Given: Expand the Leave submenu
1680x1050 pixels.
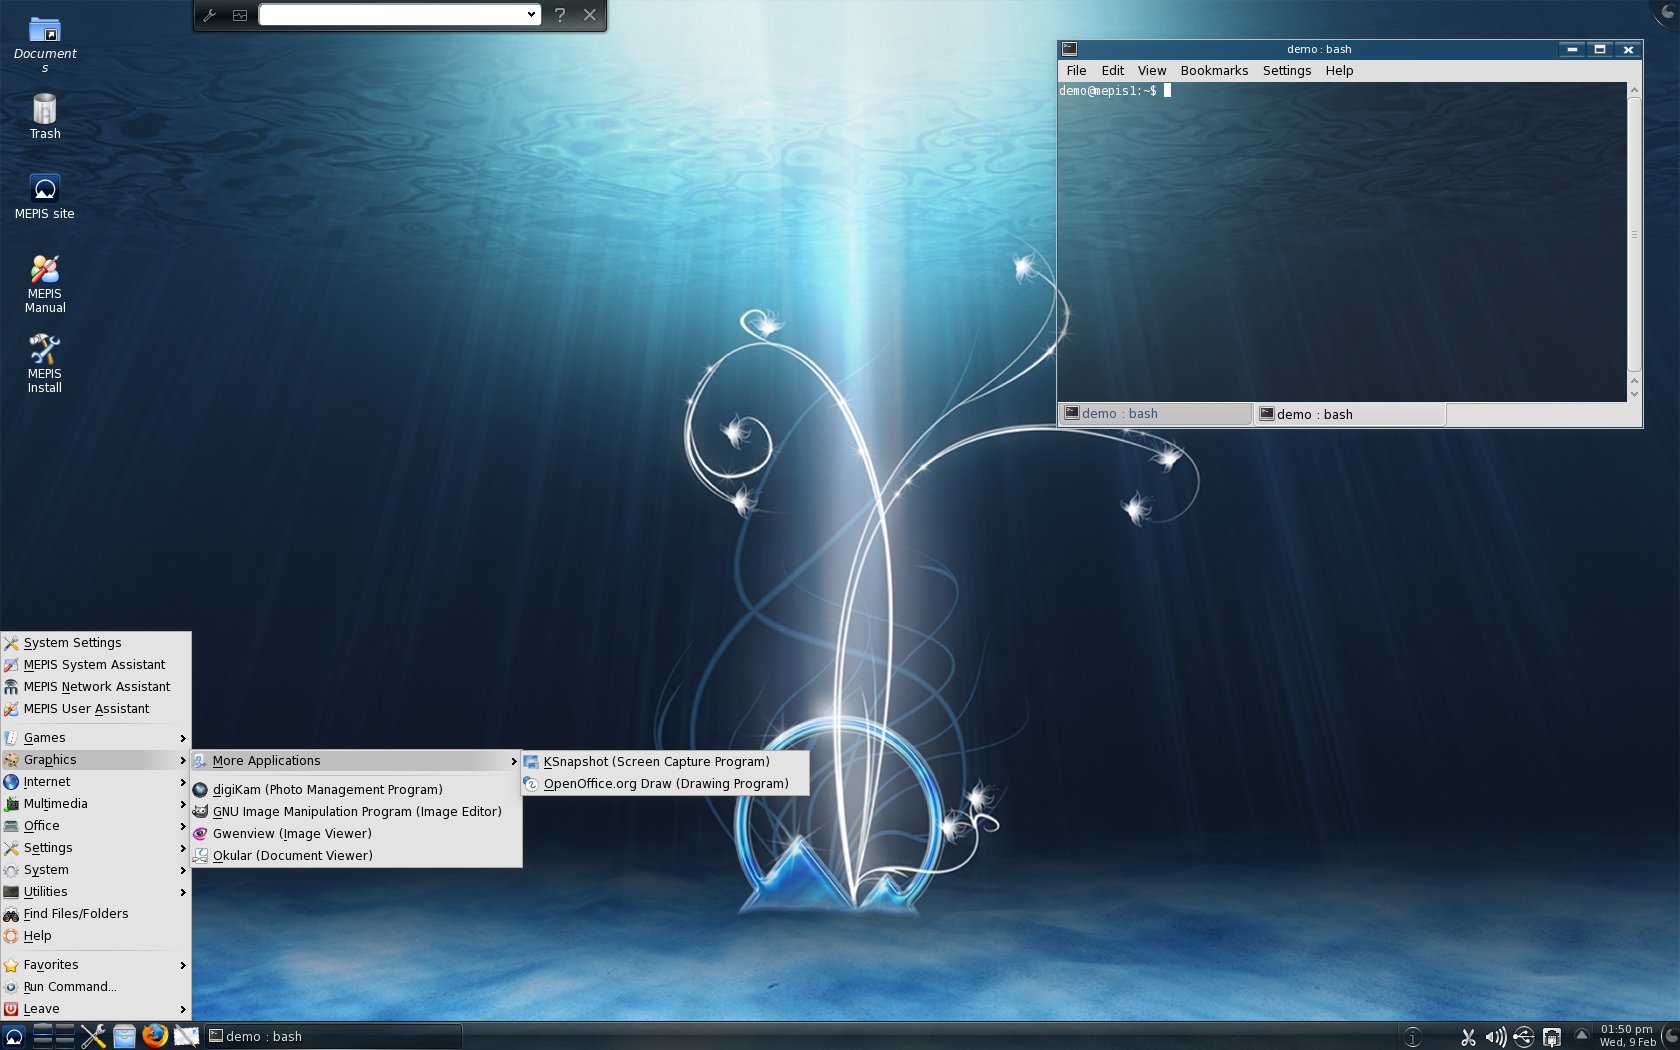Looking at the screenshot, I should pos(96,1009).
